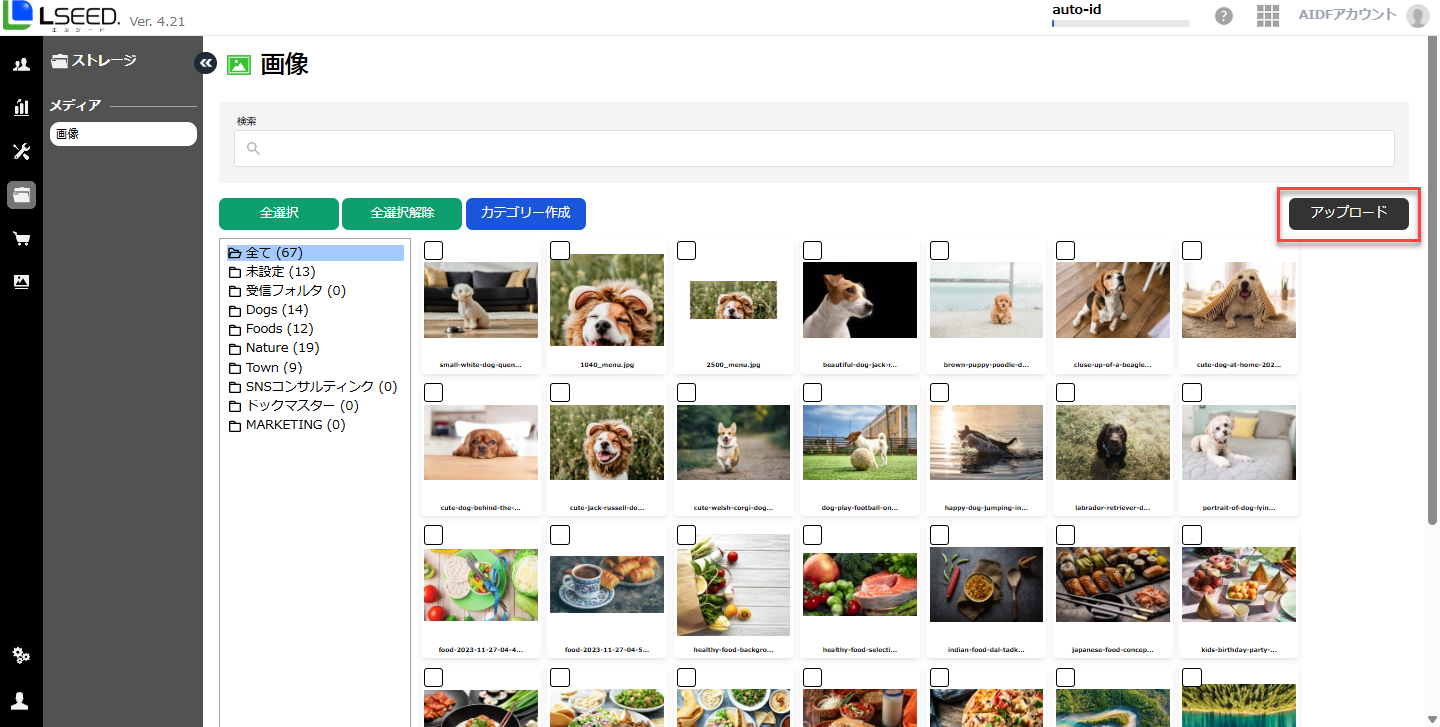Image resolution: width=1440 pixels, height=727 pixels.
Task: Click the help question mark icon
Action: [1223, 16]
